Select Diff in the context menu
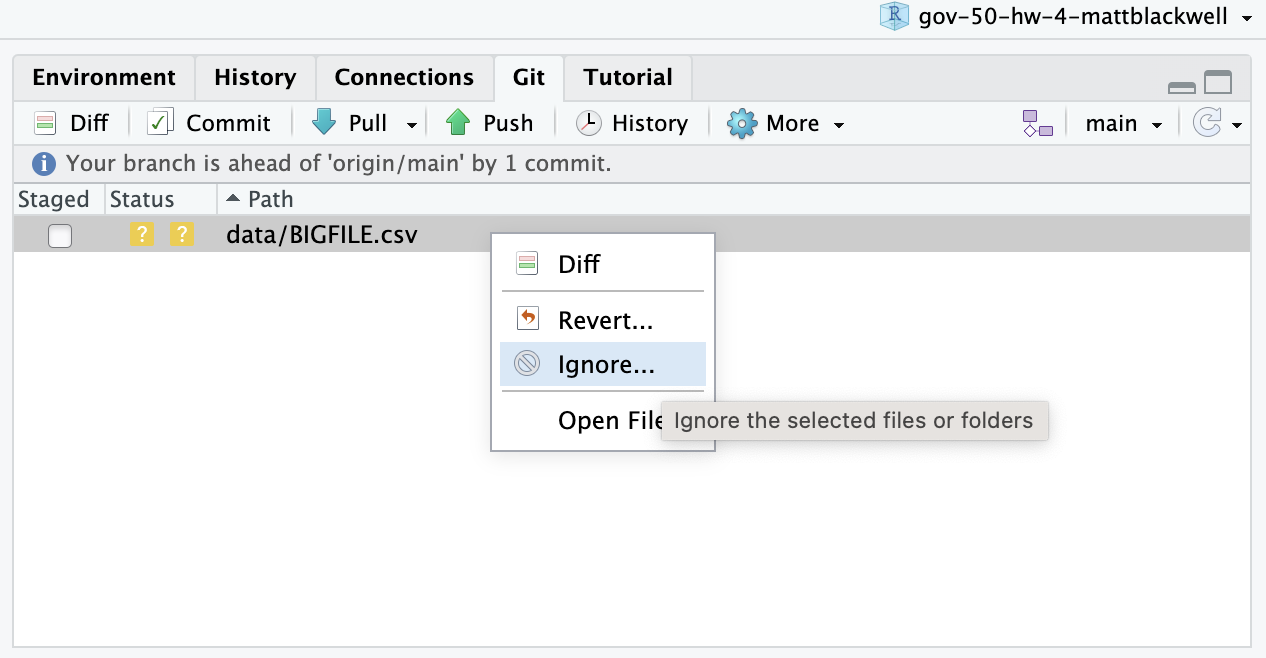This screenshot has height=658, width=1266. tap(603, 265)
